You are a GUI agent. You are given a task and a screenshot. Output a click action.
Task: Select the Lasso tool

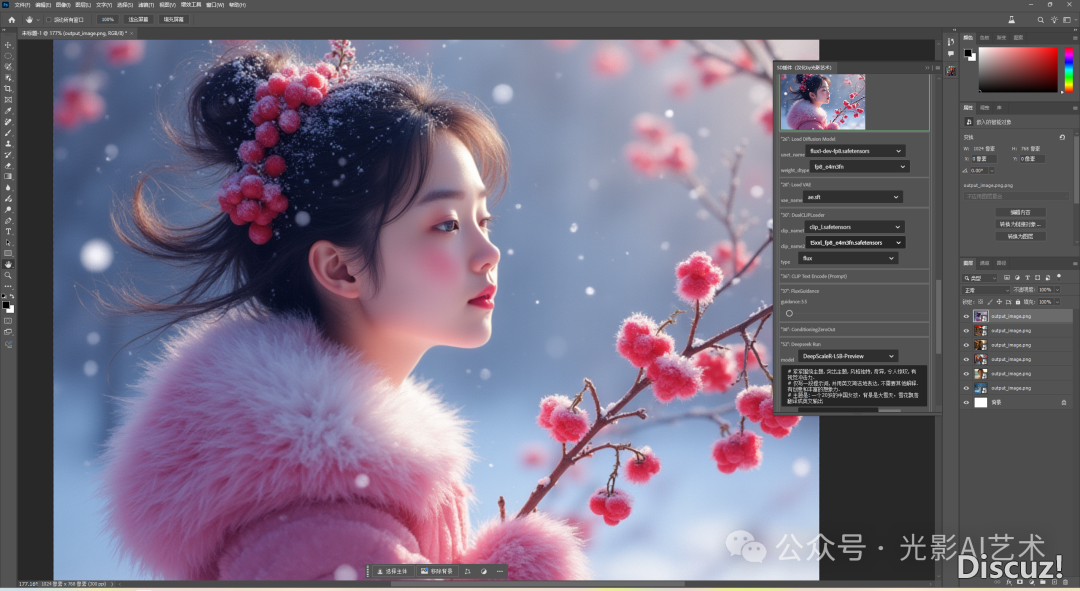point(8,67)
